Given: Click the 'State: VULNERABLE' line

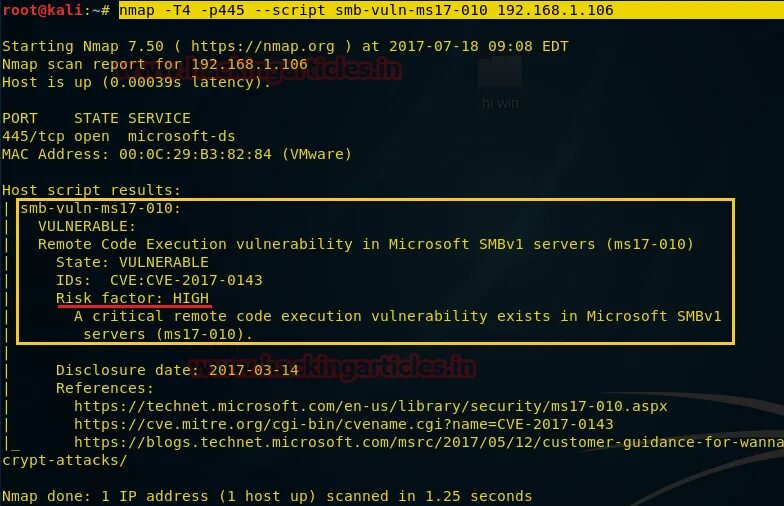Looking at the screenshot, I should (x=132, y=262).
